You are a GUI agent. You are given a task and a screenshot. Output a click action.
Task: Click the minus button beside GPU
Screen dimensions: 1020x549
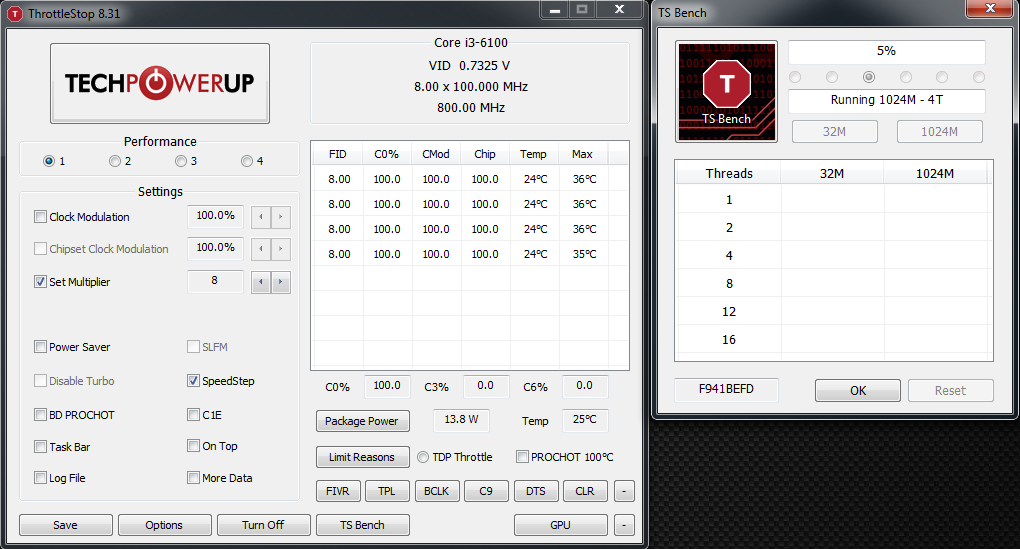click(x=624, y=525)
